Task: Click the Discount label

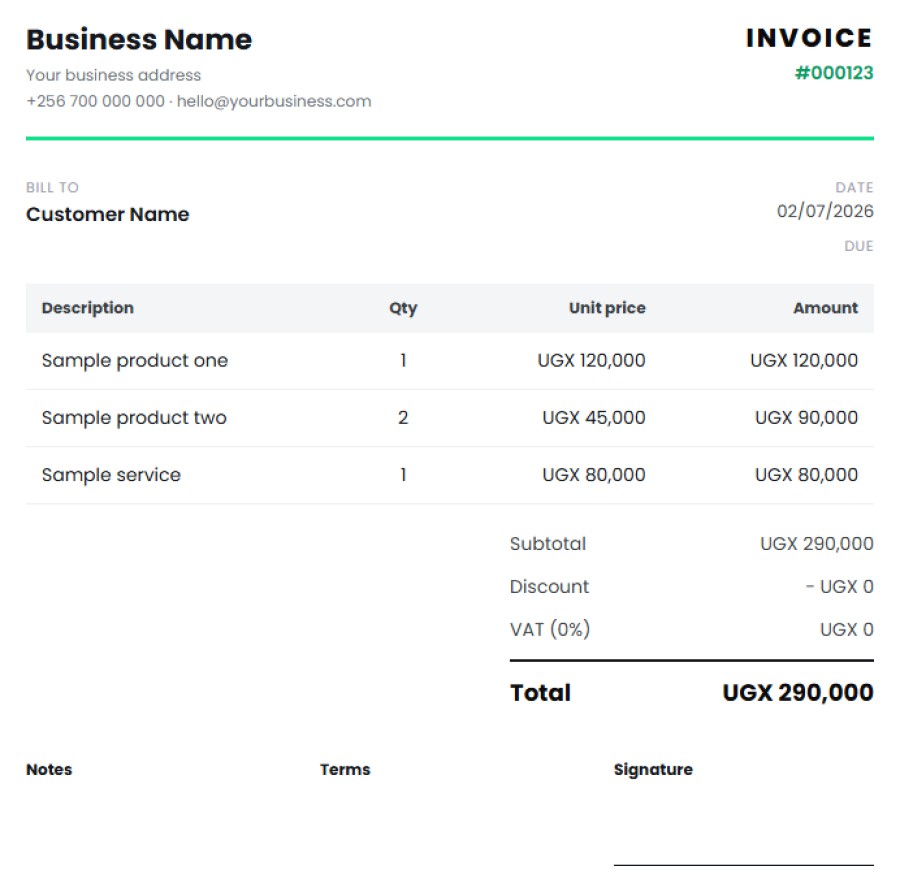Action: (x=549, y=587)
